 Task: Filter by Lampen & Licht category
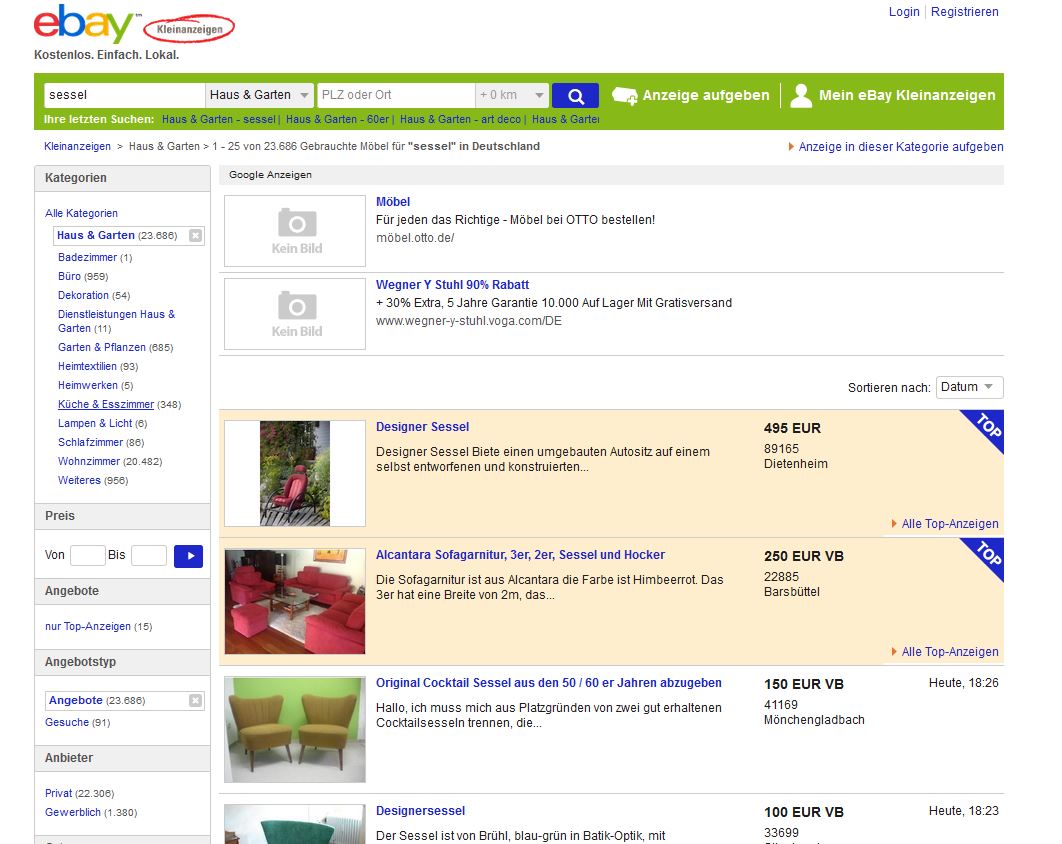(x=95, y=423)
